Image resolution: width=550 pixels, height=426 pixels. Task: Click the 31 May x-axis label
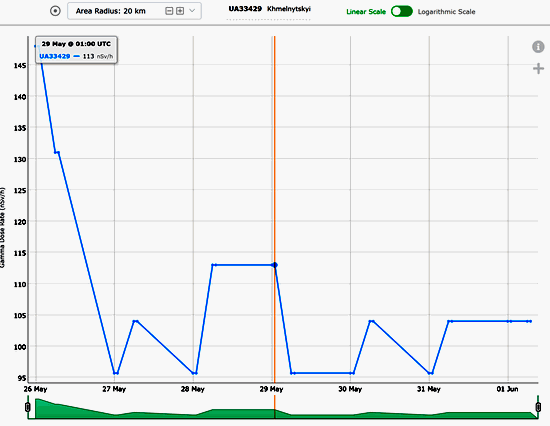click(x=429, y=389)
